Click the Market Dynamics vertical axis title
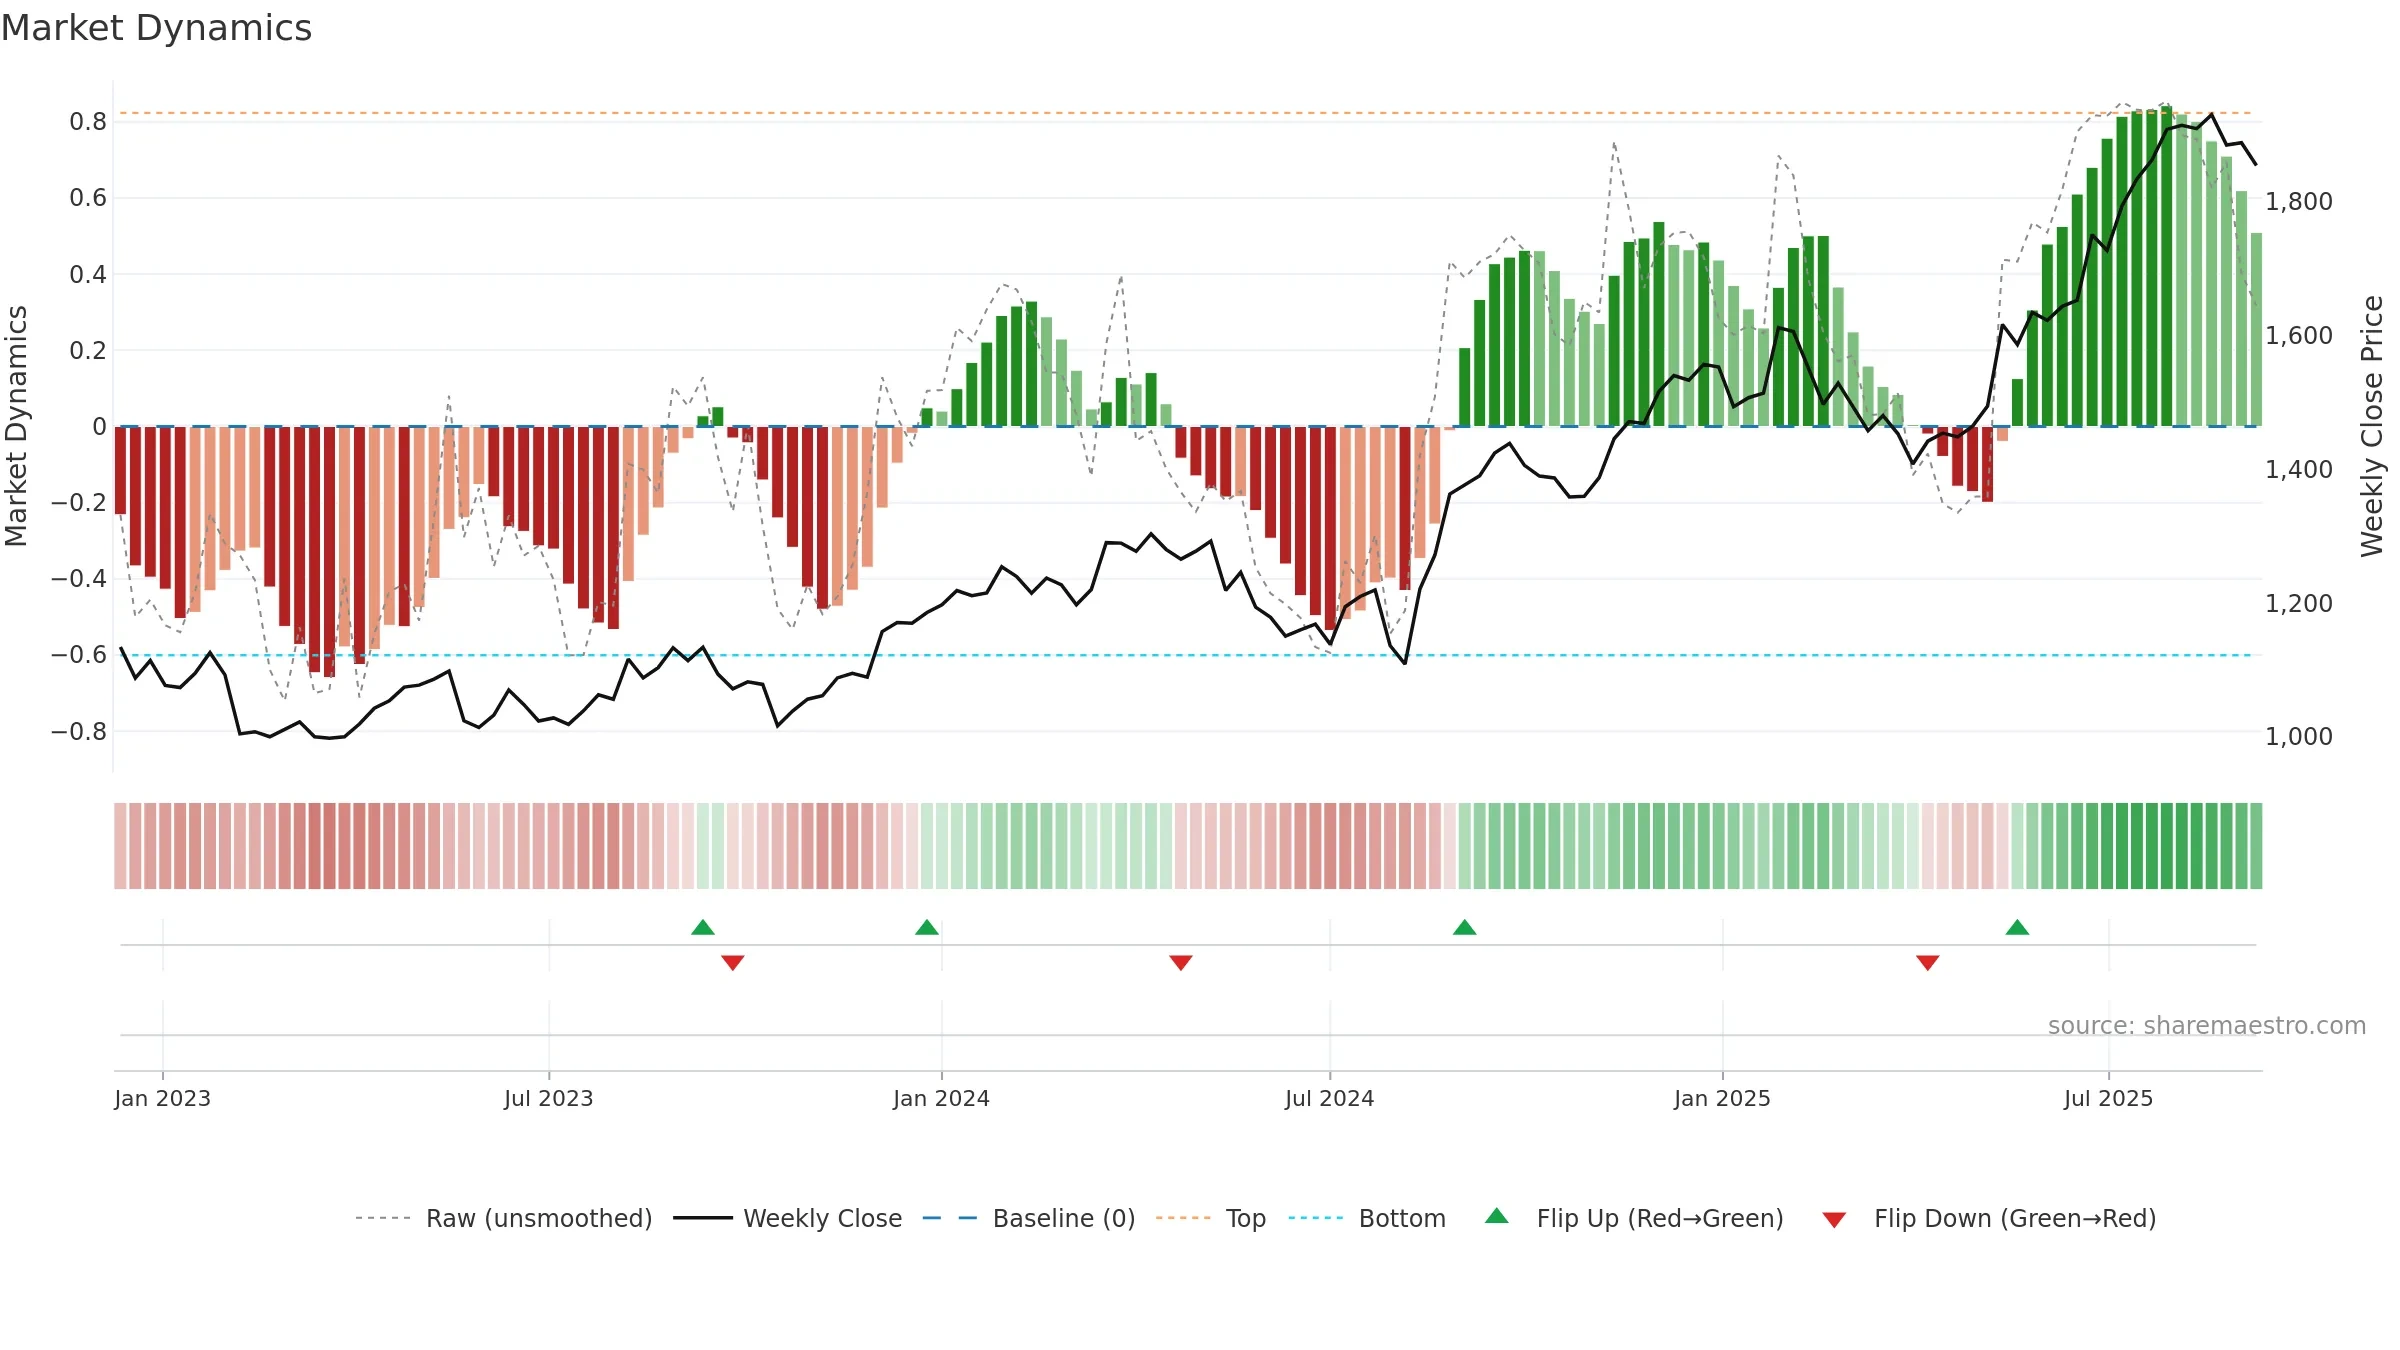Screen dimensions: 2400x1350 [16, 426]
